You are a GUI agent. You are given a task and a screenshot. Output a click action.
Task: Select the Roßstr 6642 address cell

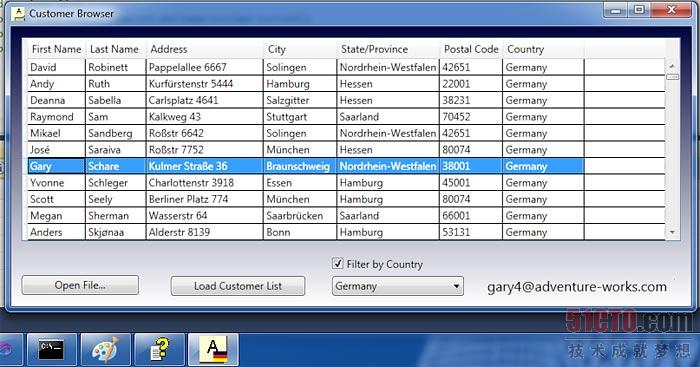coord(205,133)
